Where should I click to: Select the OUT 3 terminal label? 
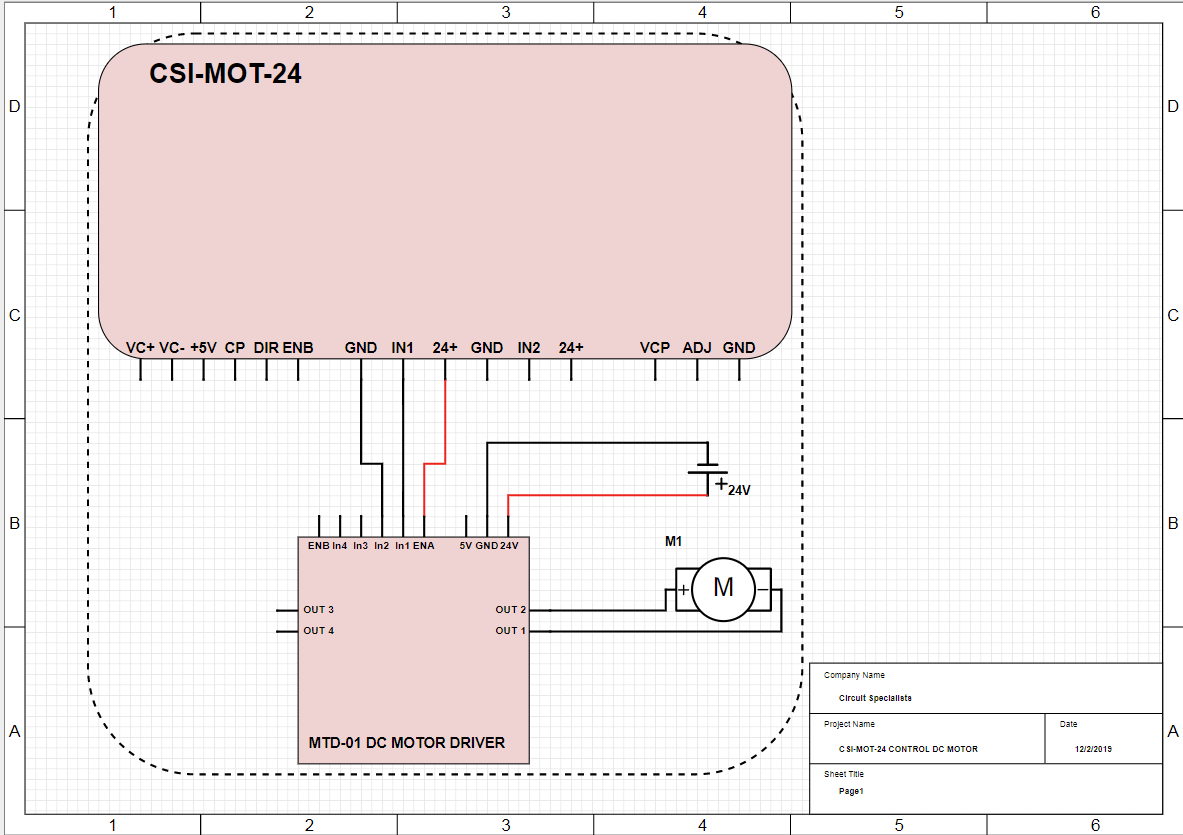tap(318, 609)
